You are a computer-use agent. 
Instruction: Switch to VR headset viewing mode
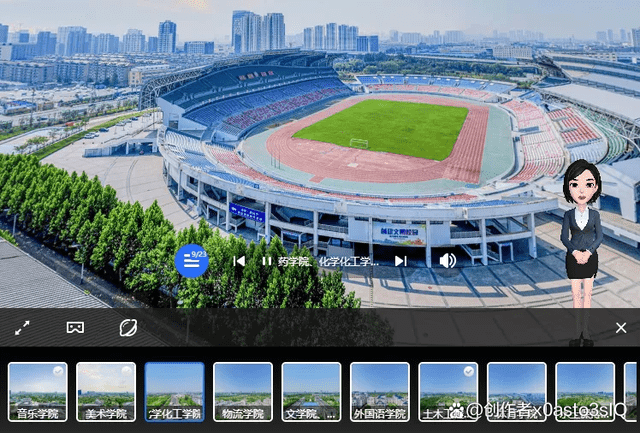pos(76,327)
